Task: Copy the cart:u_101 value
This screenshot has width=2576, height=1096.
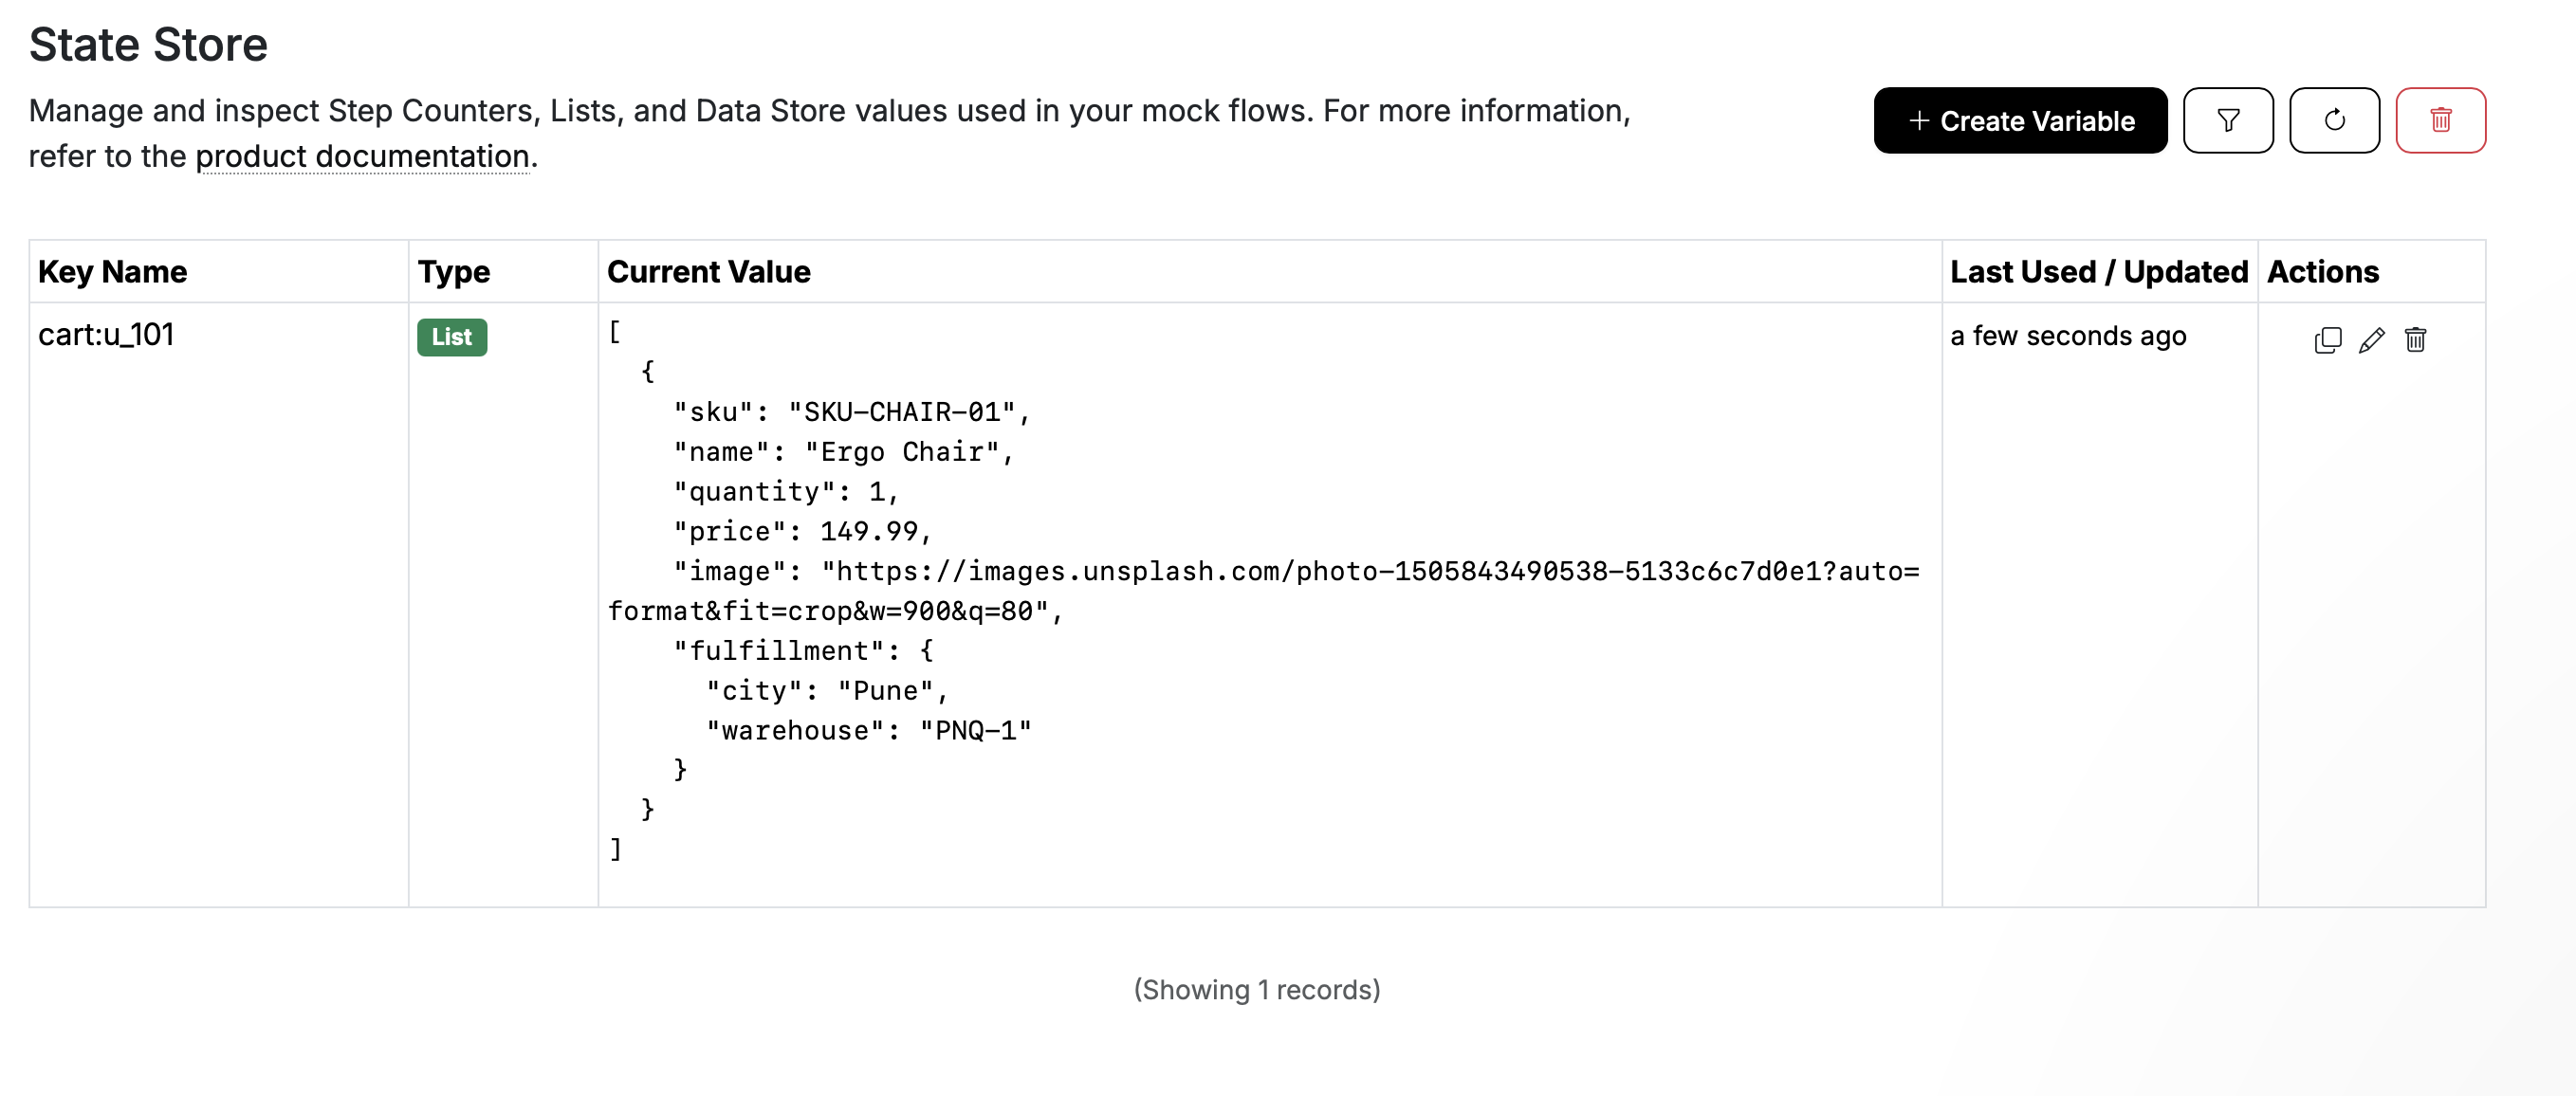Action: coord(2327,340)
